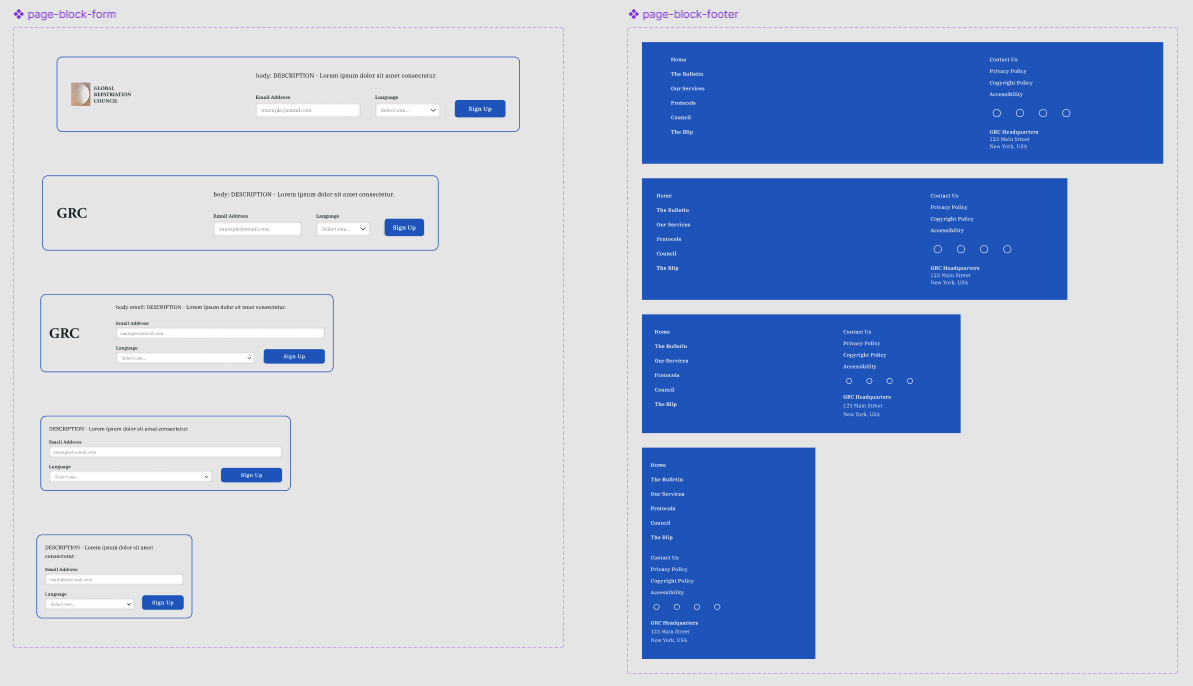Click Accessibility link in the widest footer

coord(1006,94)
